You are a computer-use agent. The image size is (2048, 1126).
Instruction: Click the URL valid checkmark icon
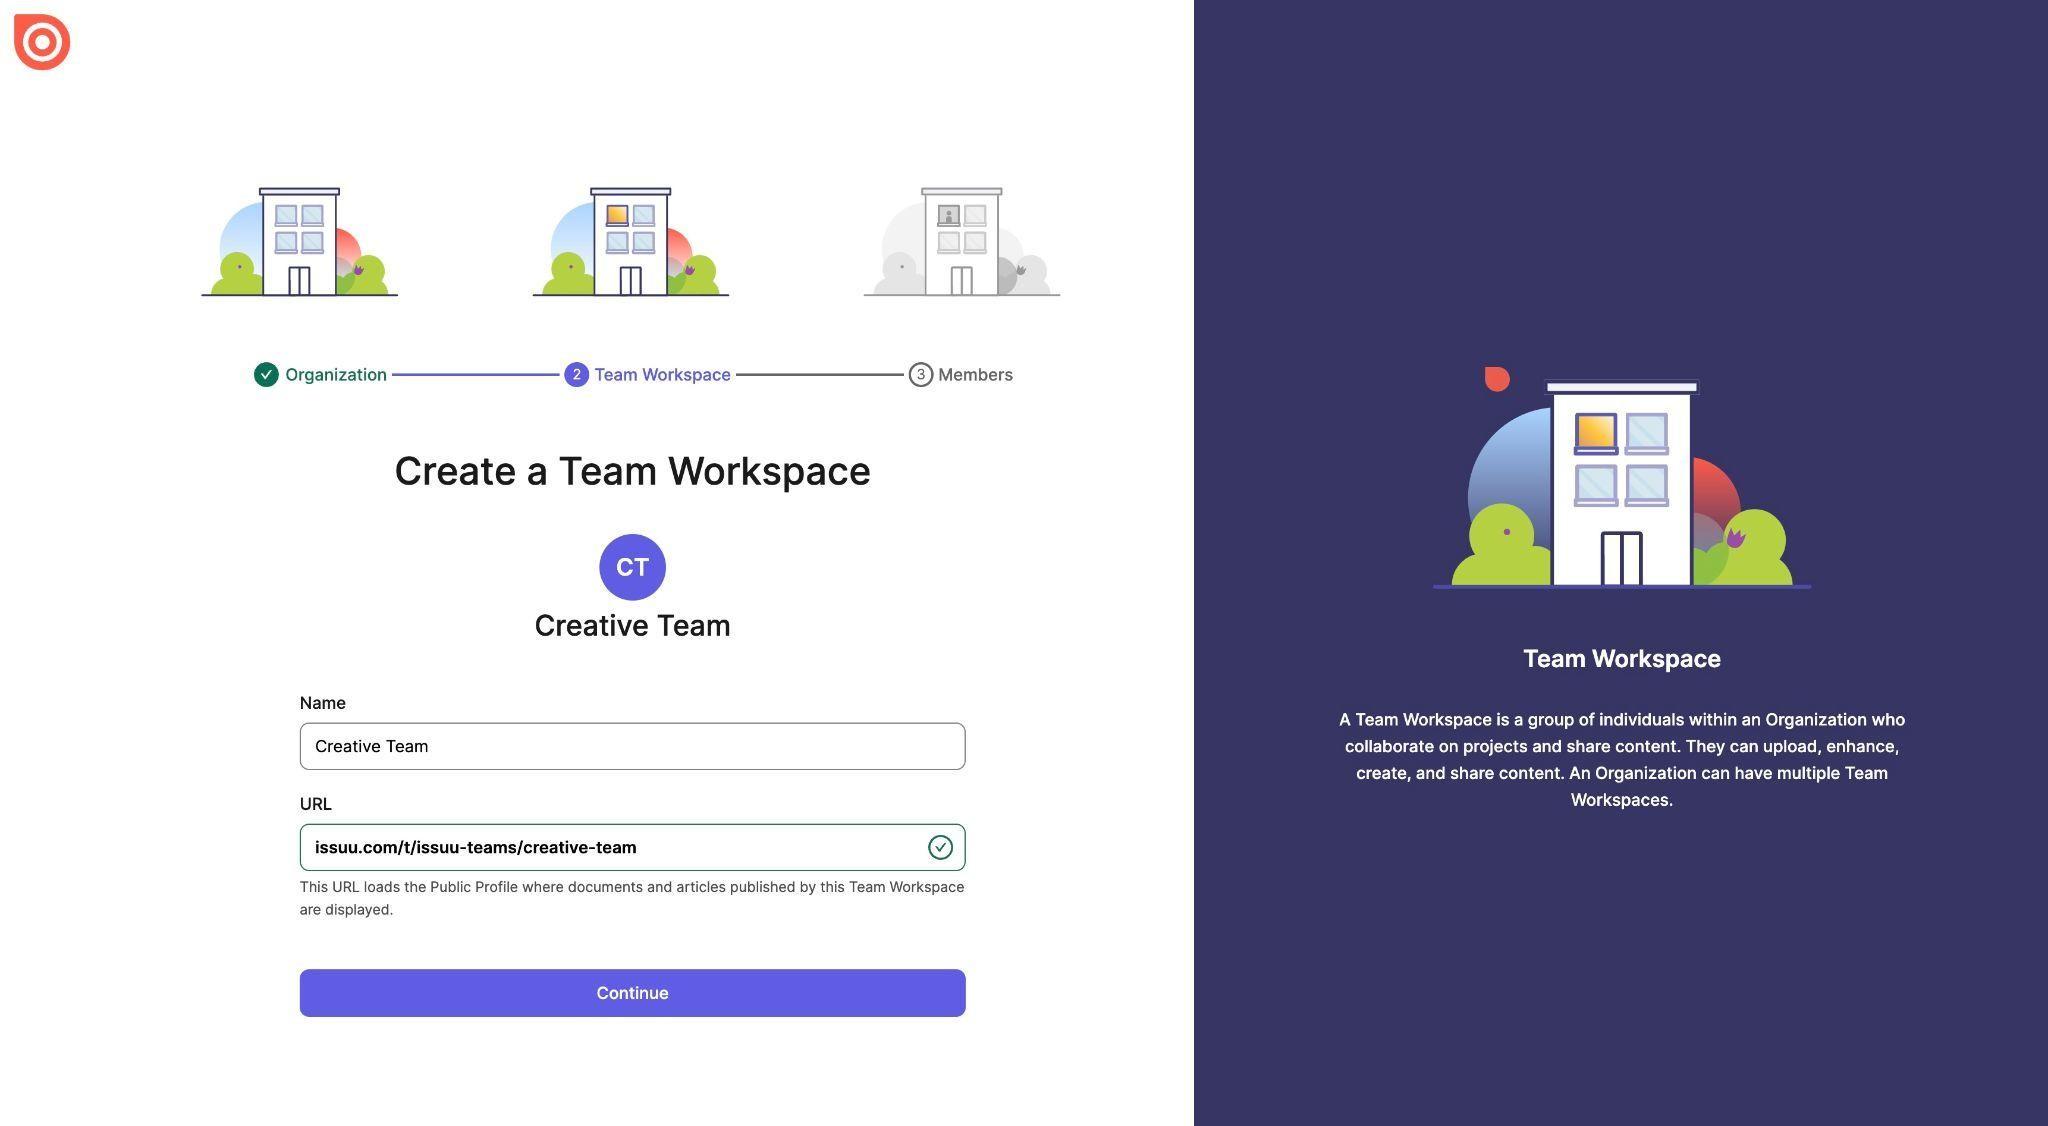[x=940, y=847]
